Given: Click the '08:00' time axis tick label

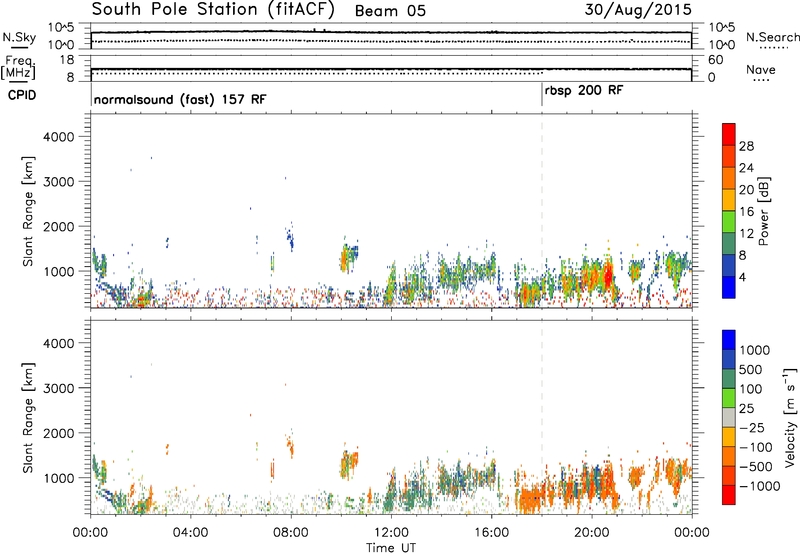Looking at the screenshot, I should (x=291, y=533).
